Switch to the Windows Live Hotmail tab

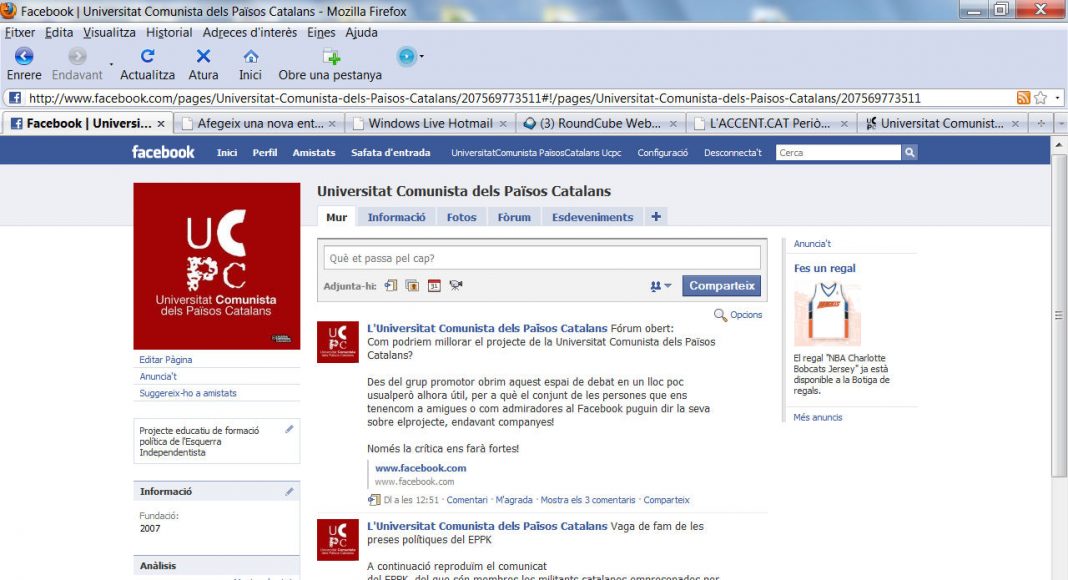tap(429, 124)
